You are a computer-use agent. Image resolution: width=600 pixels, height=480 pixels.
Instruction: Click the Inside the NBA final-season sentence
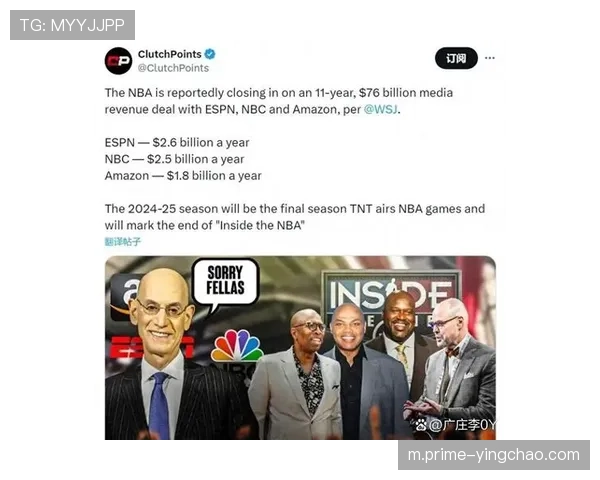(295, 217)
